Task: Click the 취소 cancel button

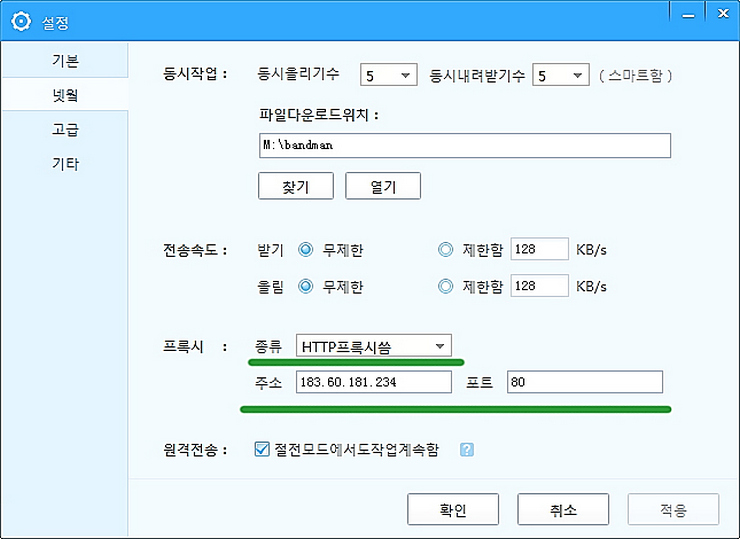Action: 563,509
